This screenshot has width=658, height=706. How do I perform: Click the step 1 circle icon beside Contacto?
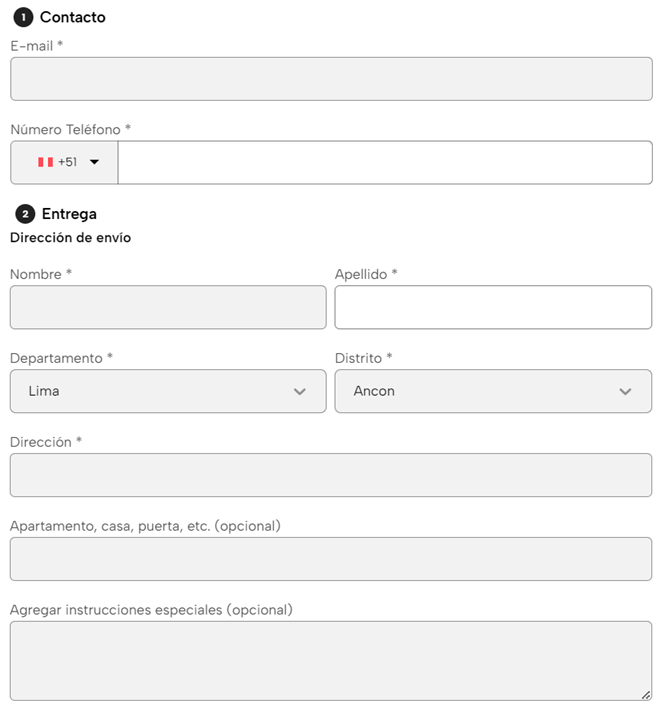click(x=23, y=17)
